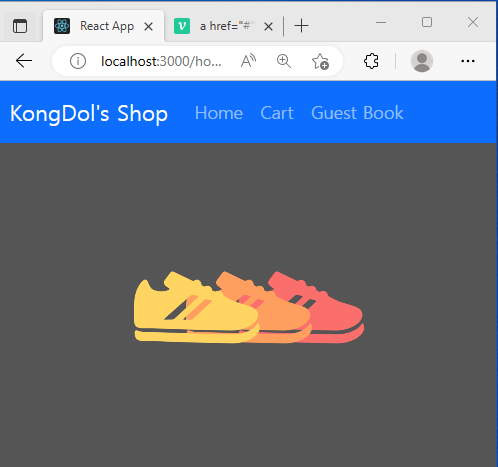498x467 pixels.
Task: Open Settings and more menu
Action: tap(468, 61)
